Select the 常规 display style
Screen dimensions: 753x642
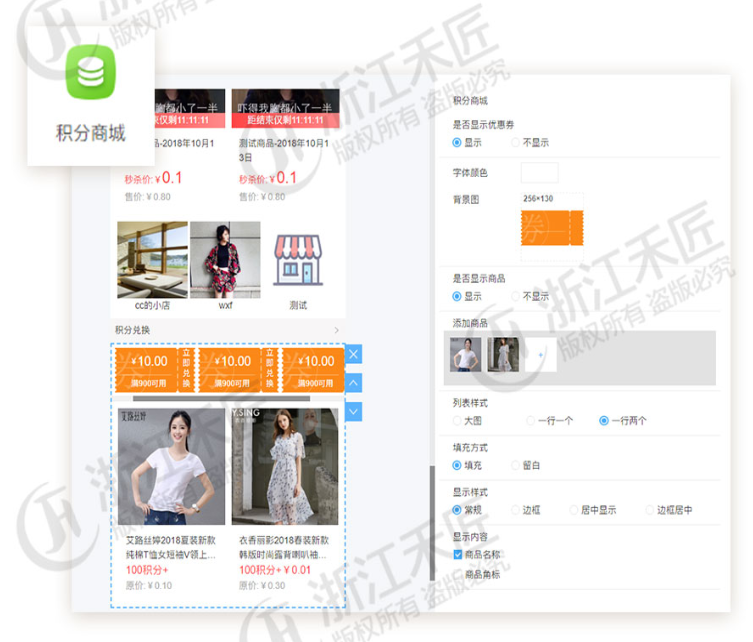(x=457, y=510)
